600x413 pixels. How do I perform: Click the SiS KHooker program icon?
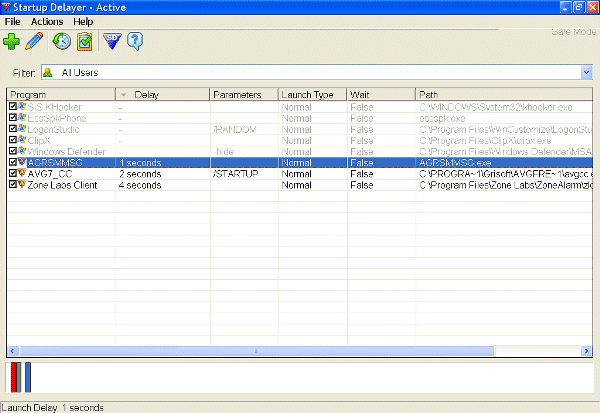tap(22, 107)
